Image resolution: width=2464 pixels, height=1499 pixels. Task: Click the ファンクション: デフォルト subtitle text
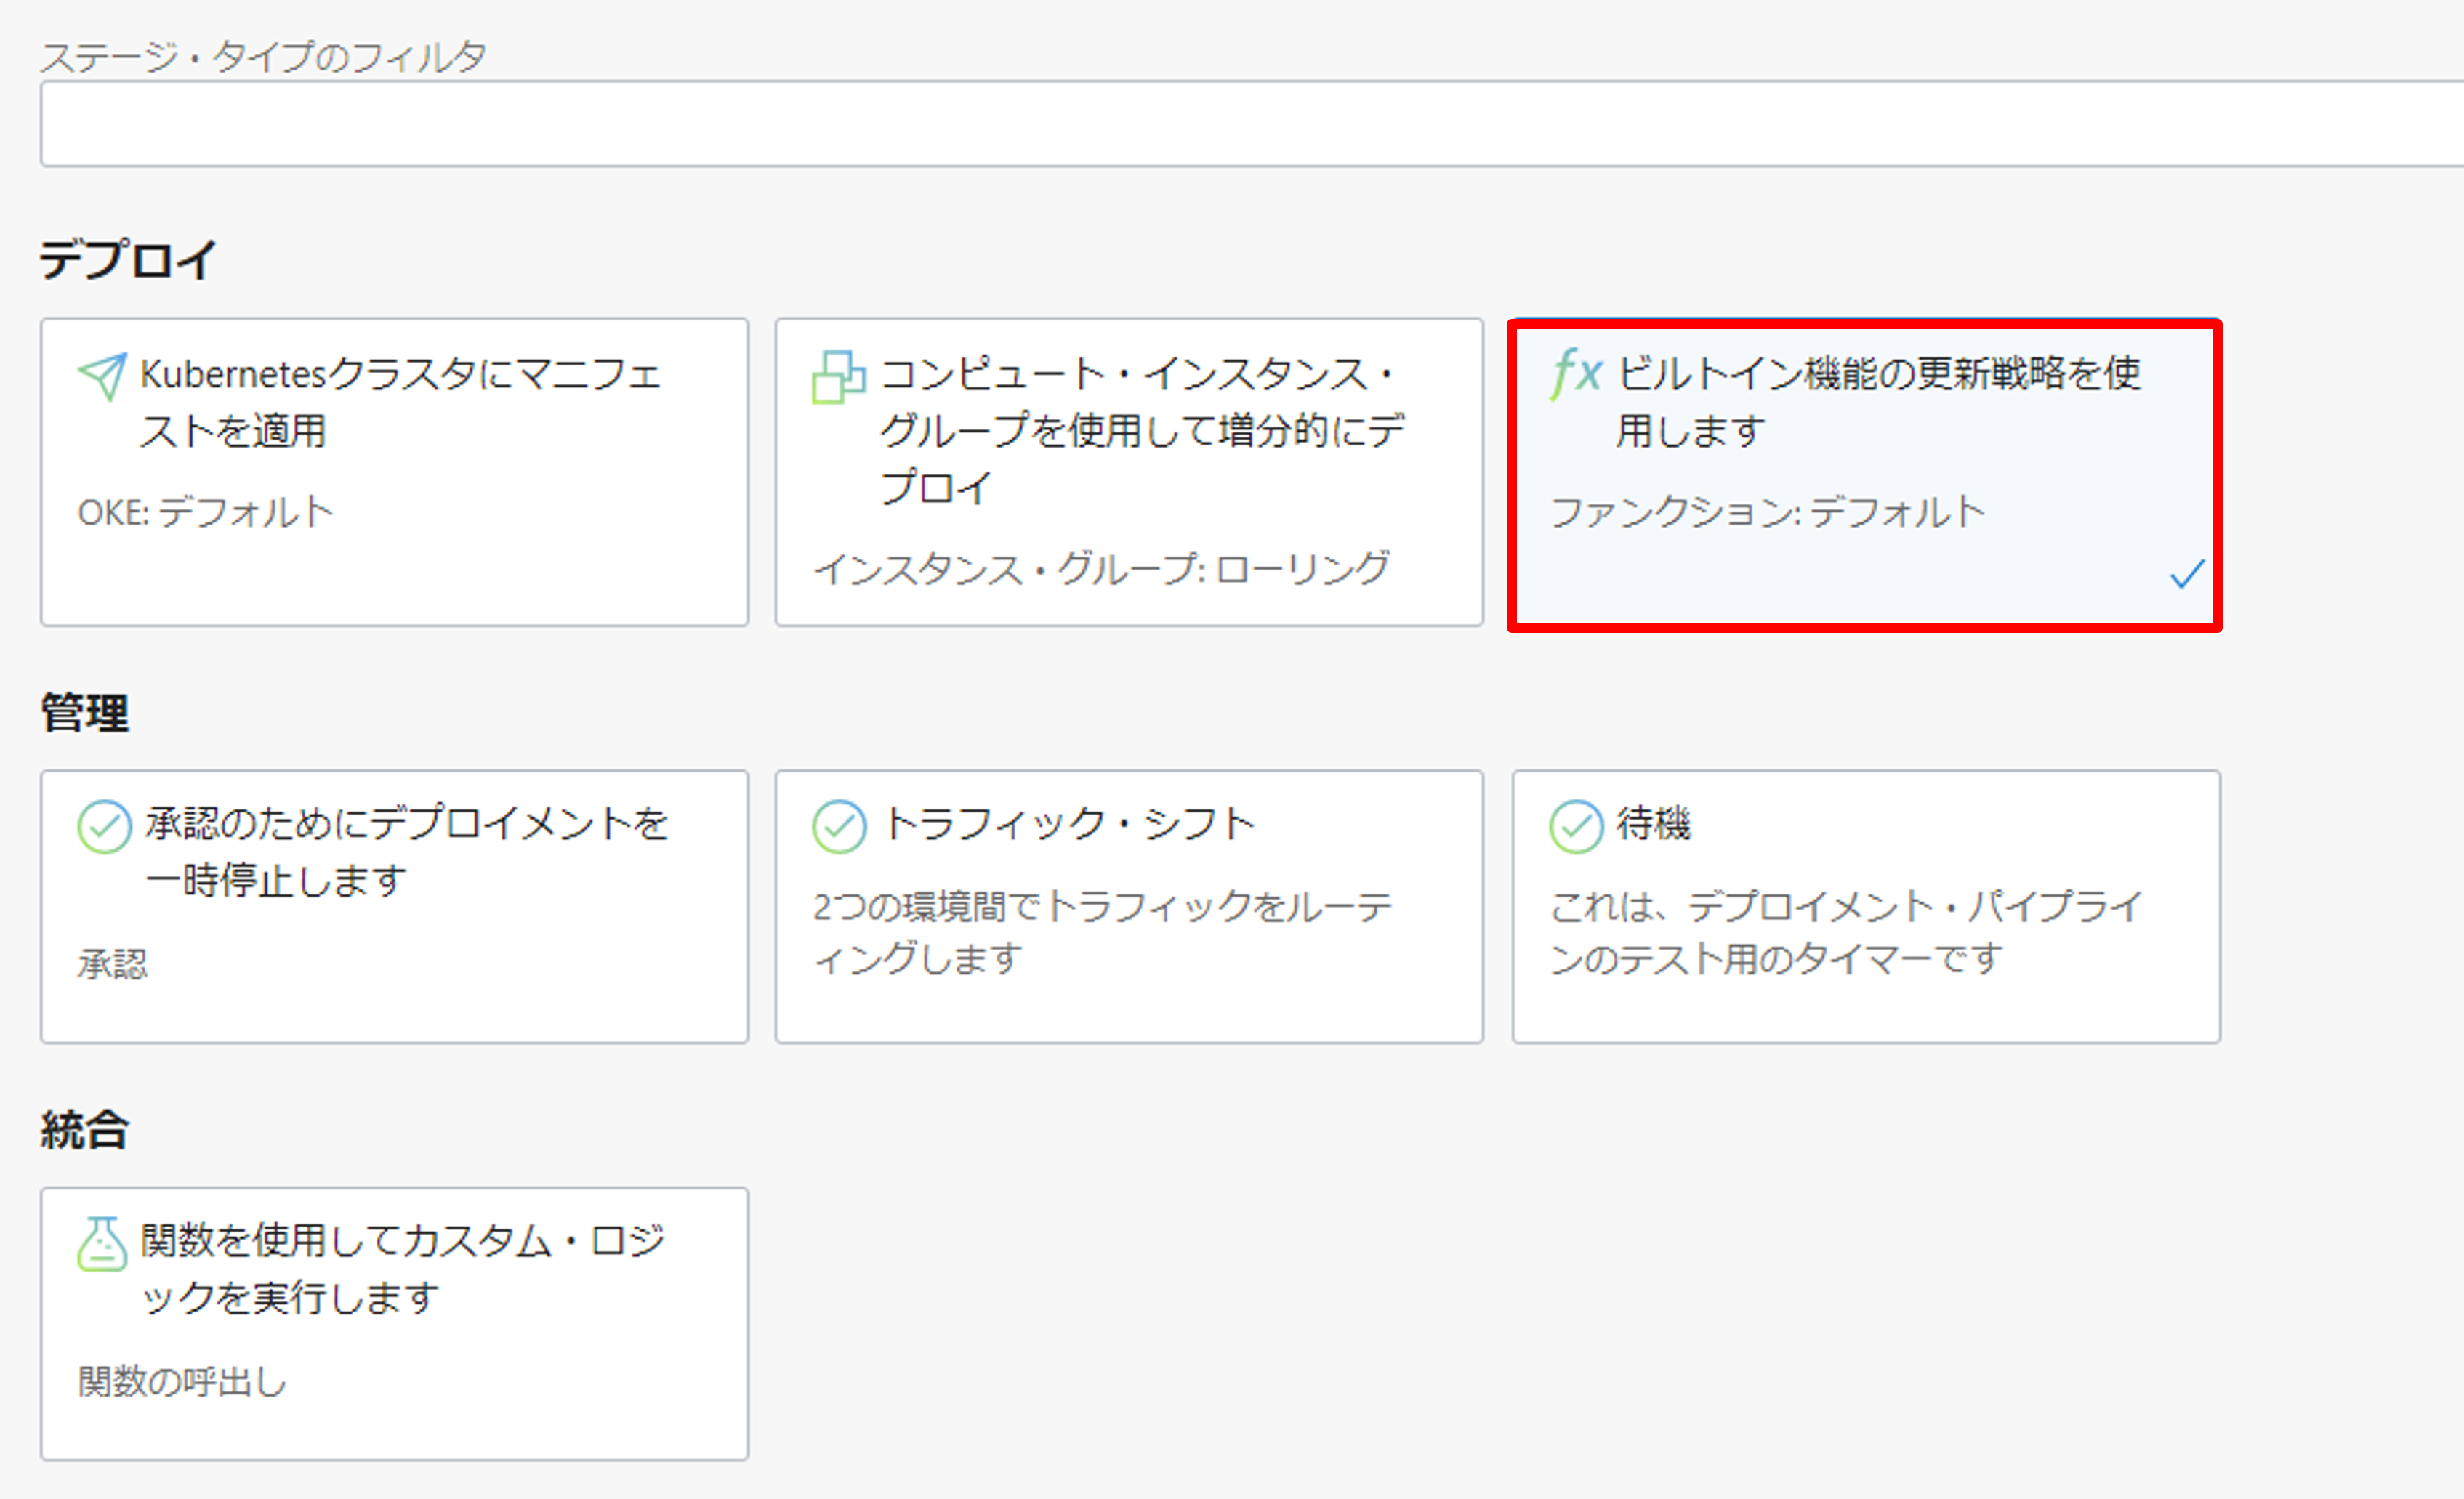tap(1767, 512)
